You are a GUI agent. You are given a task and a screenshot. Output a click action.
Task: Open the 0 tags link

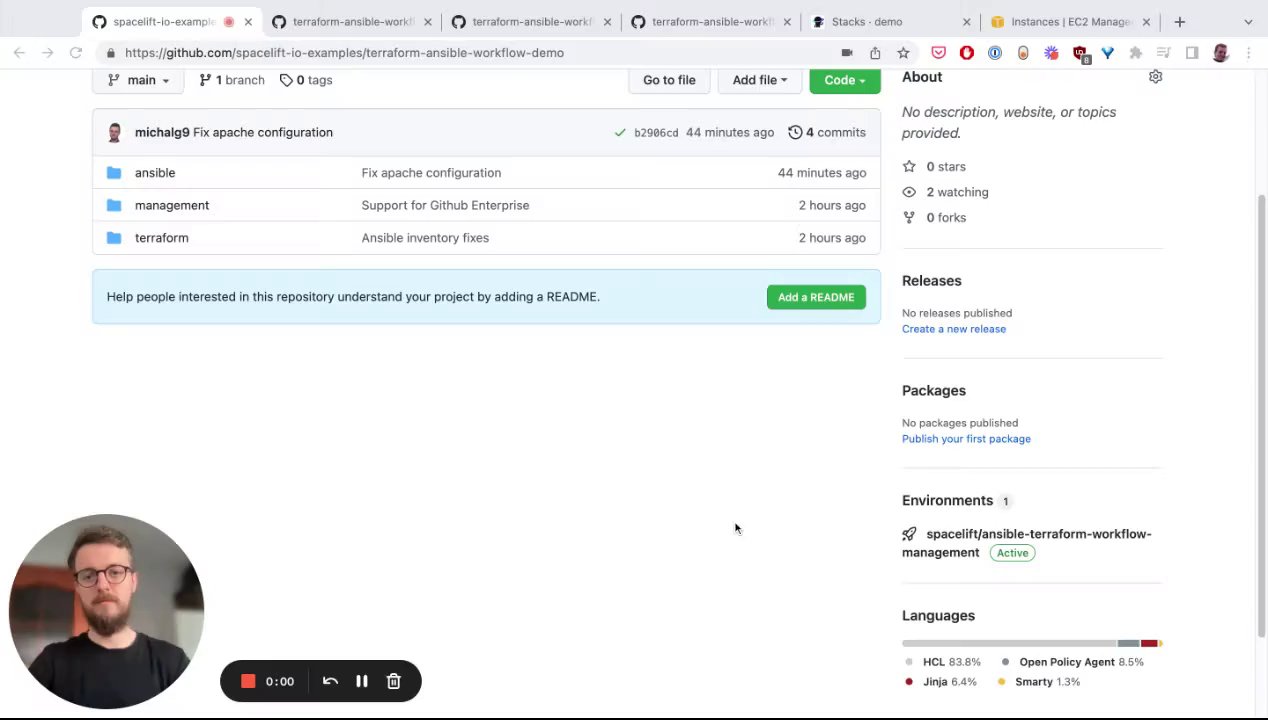306,80
